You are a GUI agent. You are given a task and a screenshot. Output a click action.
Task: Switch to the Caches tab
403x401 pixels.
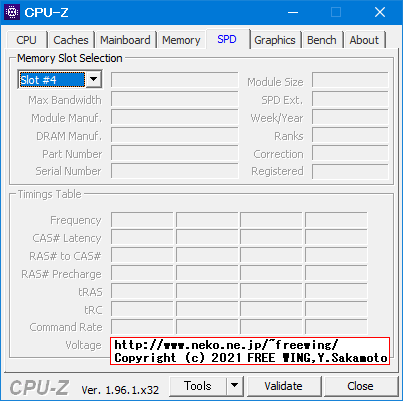71,40
